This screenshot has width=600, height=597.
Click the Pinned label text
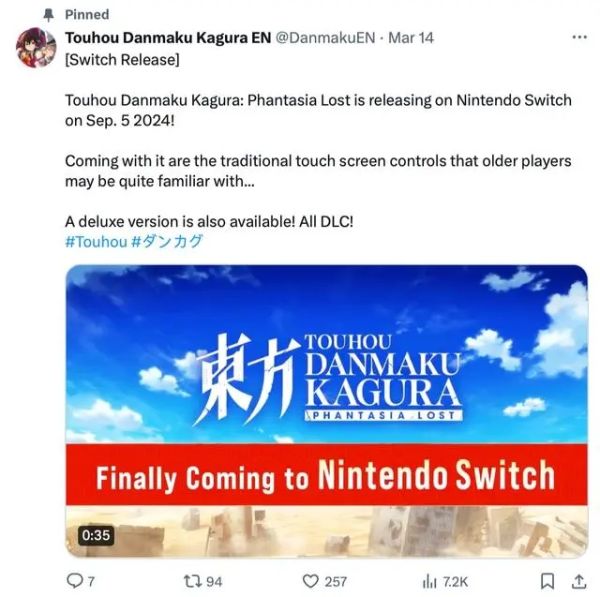pos(87,15)
